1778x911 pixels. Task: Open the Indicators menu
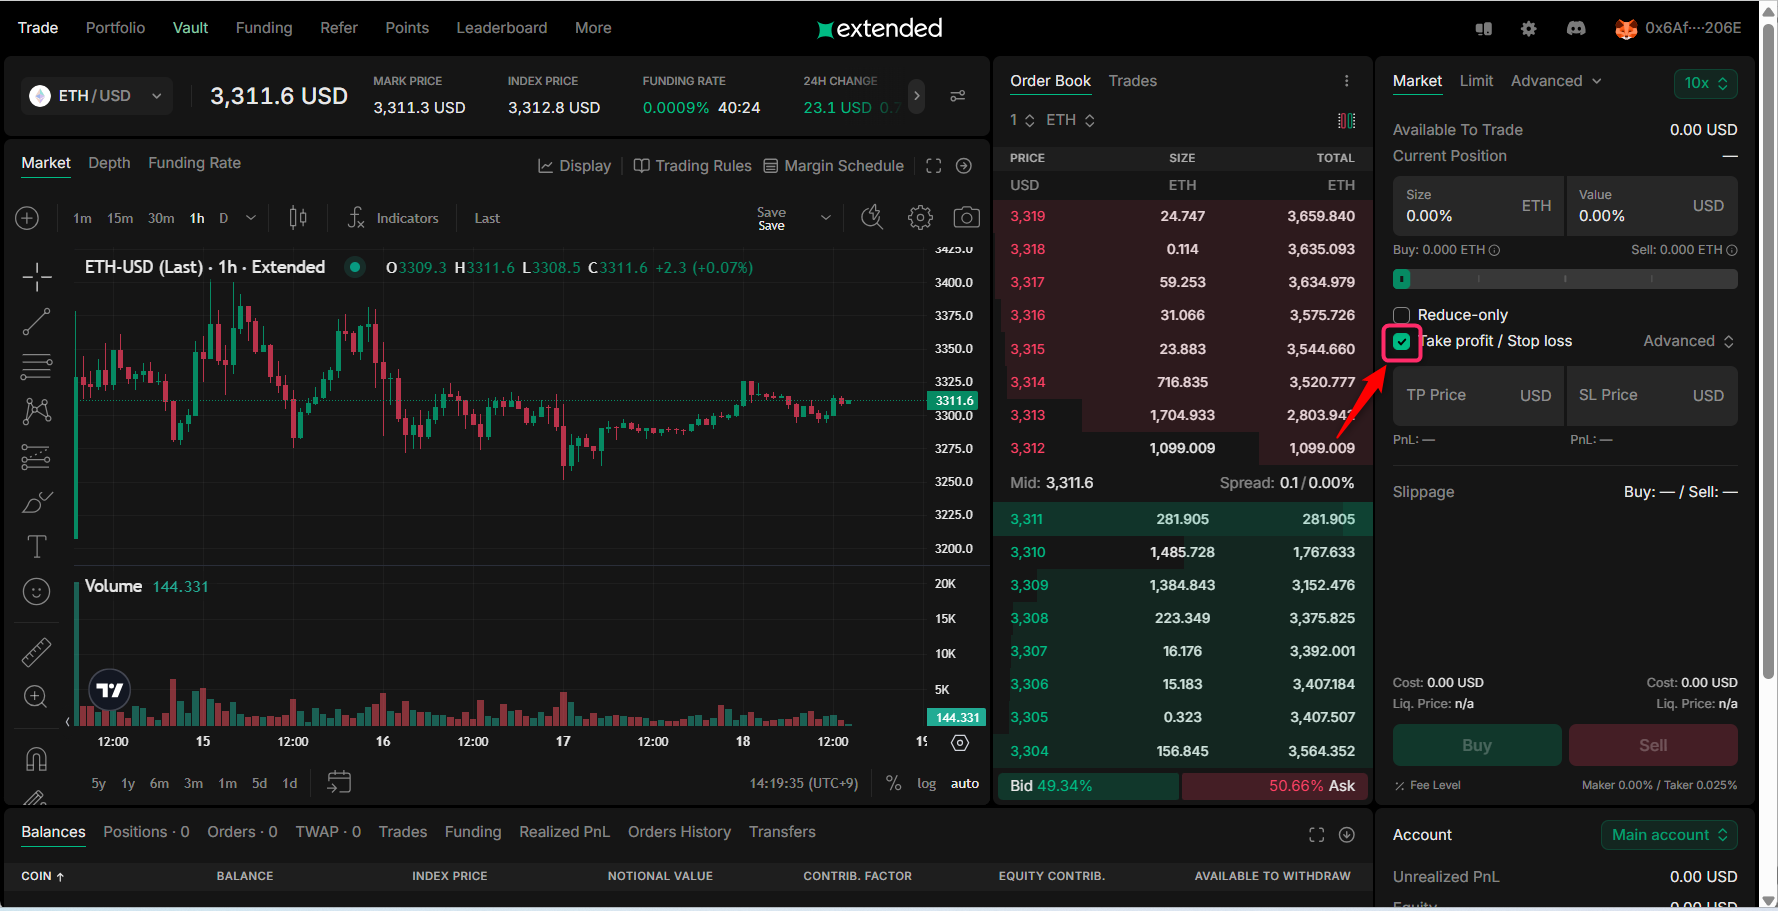click(394, 218)
